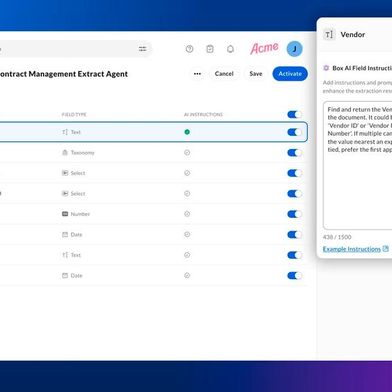
Task: Click the FIELD TYPE column header
Action: [74, 115]
